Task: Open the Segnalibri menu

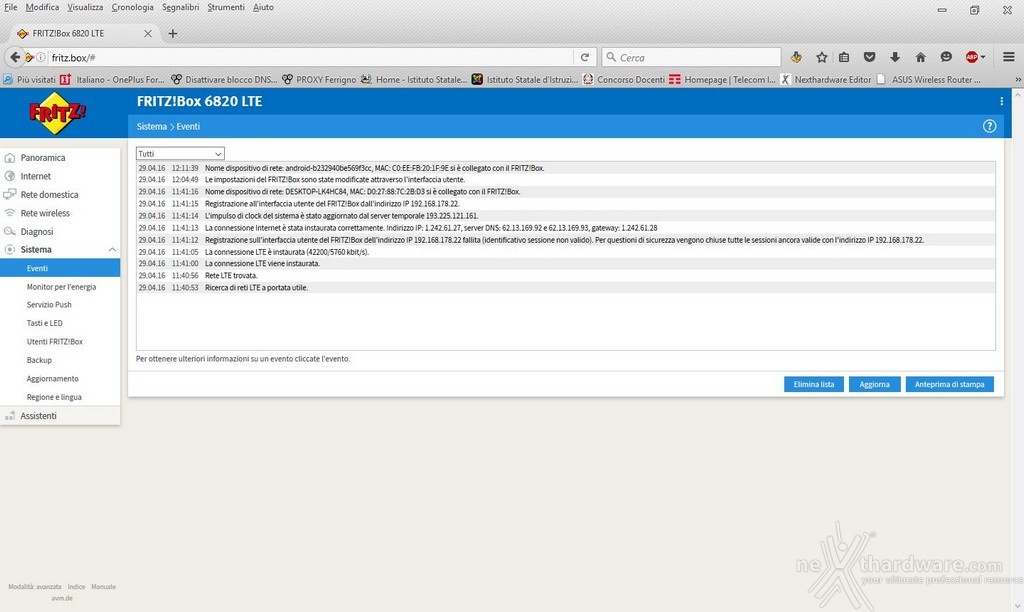Action: click(180, 7)
